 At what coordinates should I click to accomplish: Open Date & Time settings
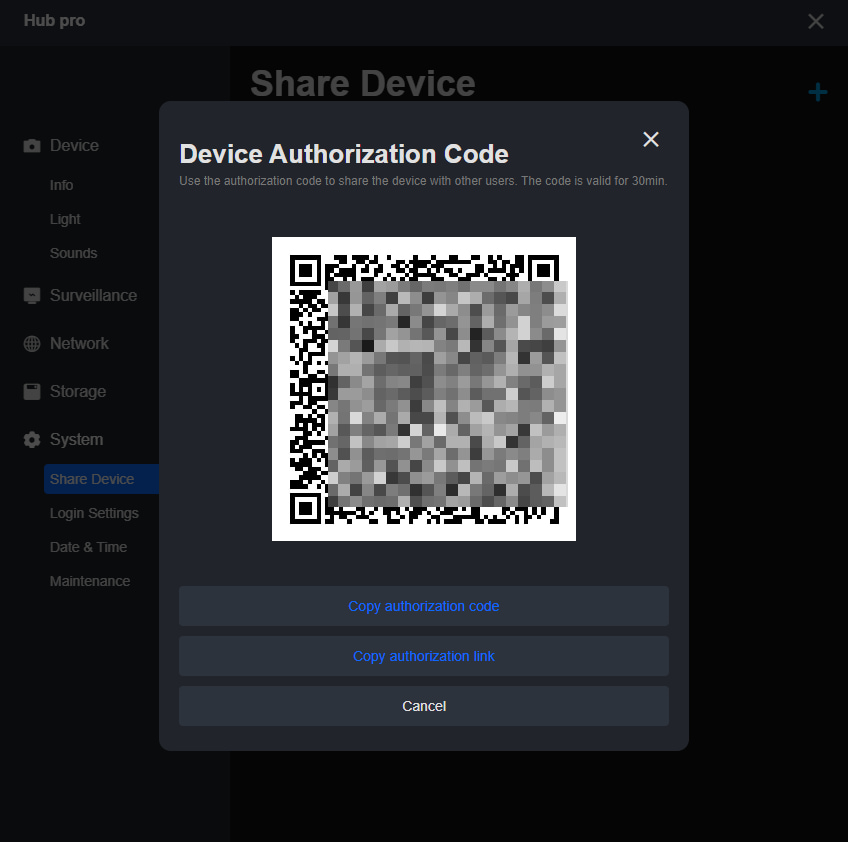pos(88,547)
